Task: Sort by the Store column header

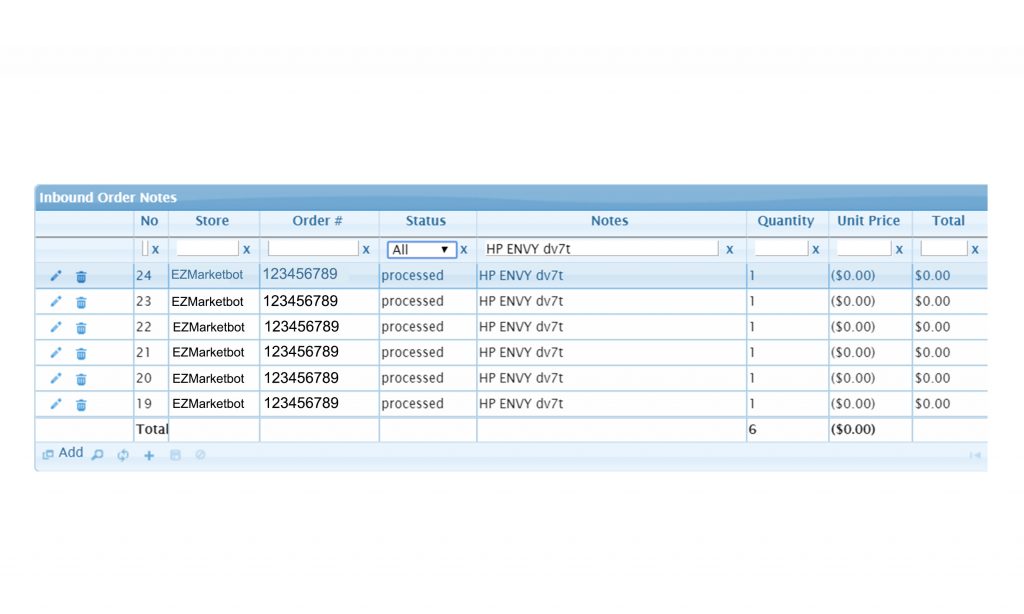Action: [213, 221]
